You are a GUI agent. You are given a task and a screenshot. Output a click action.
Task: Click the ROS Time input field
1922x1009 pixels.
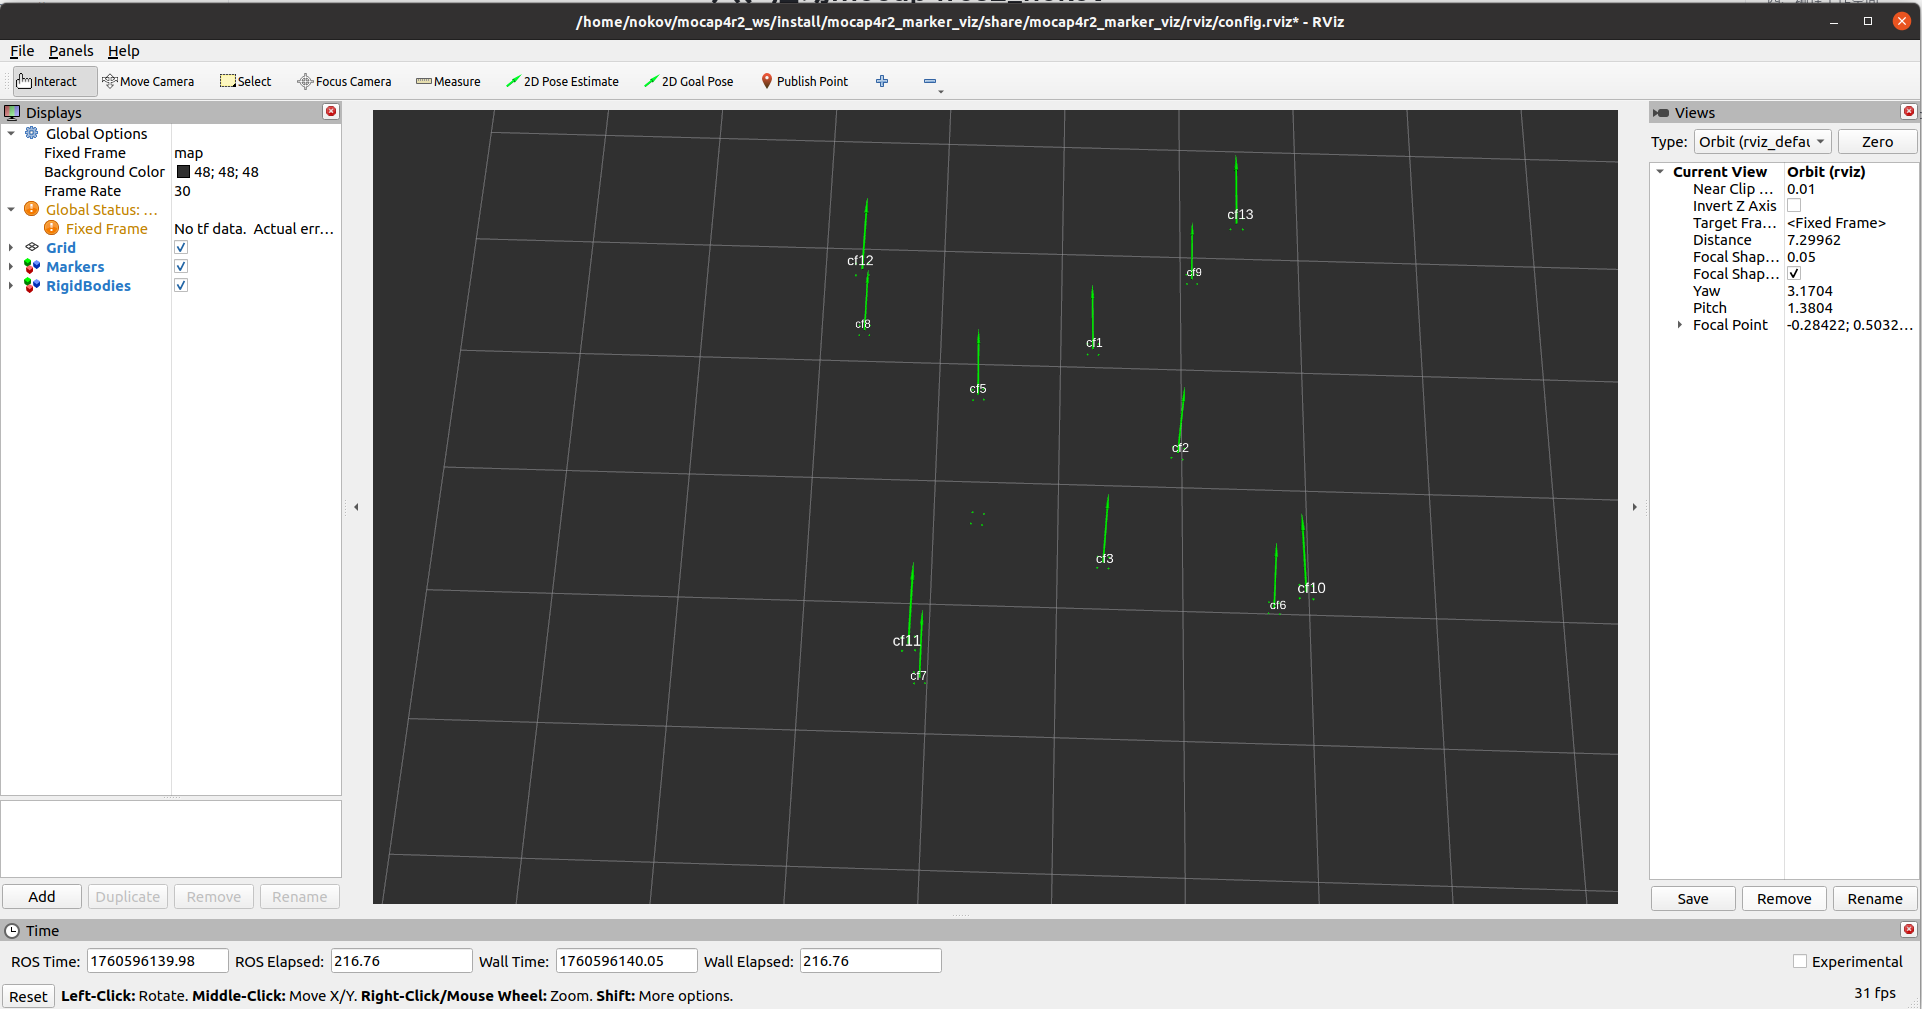(x=156, y=960)
